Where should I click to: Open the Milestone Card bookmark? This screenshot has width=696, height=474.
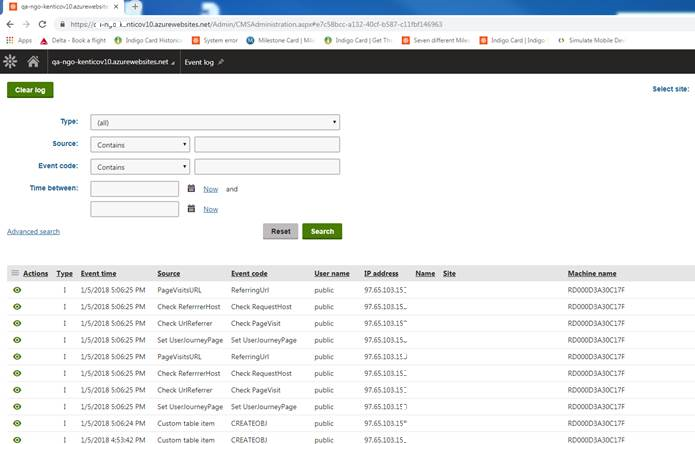(x=281, y=40)
